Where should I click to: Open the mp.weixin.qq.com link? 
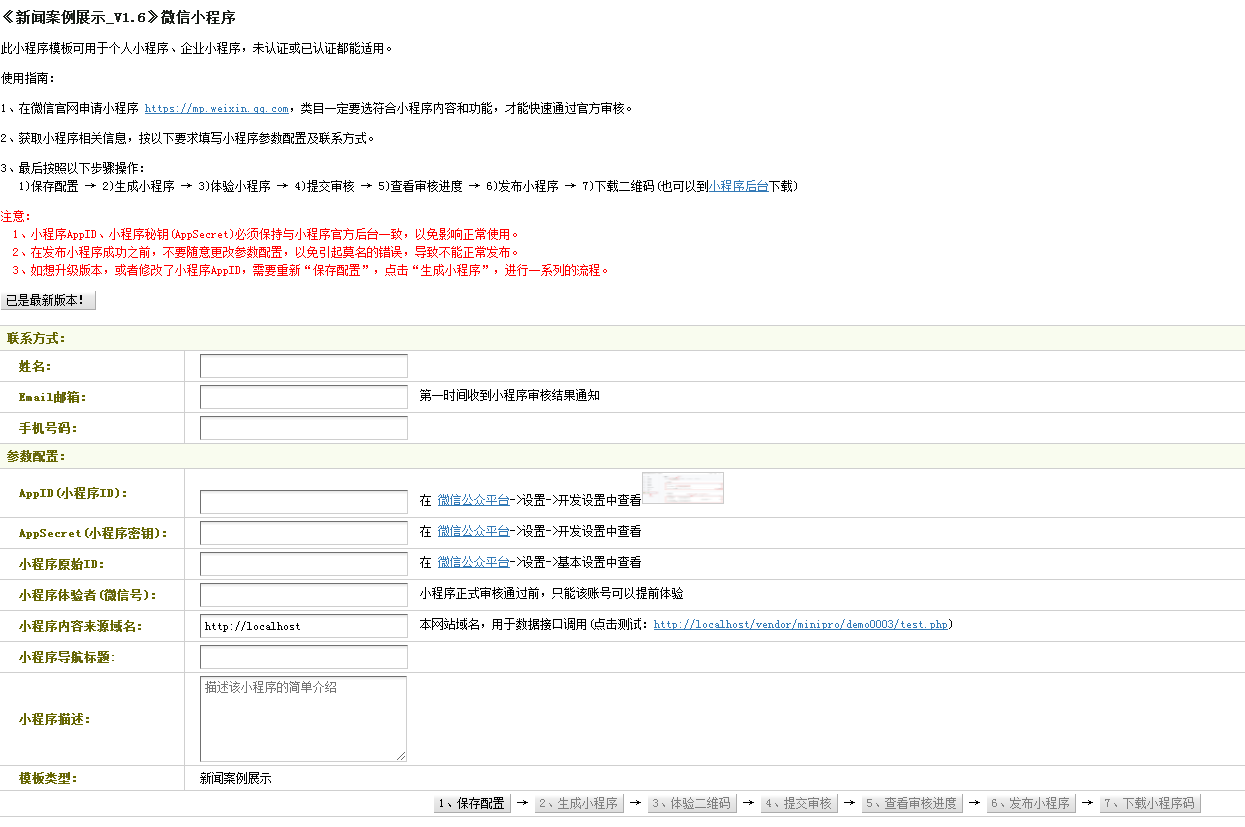pos(217,109)
